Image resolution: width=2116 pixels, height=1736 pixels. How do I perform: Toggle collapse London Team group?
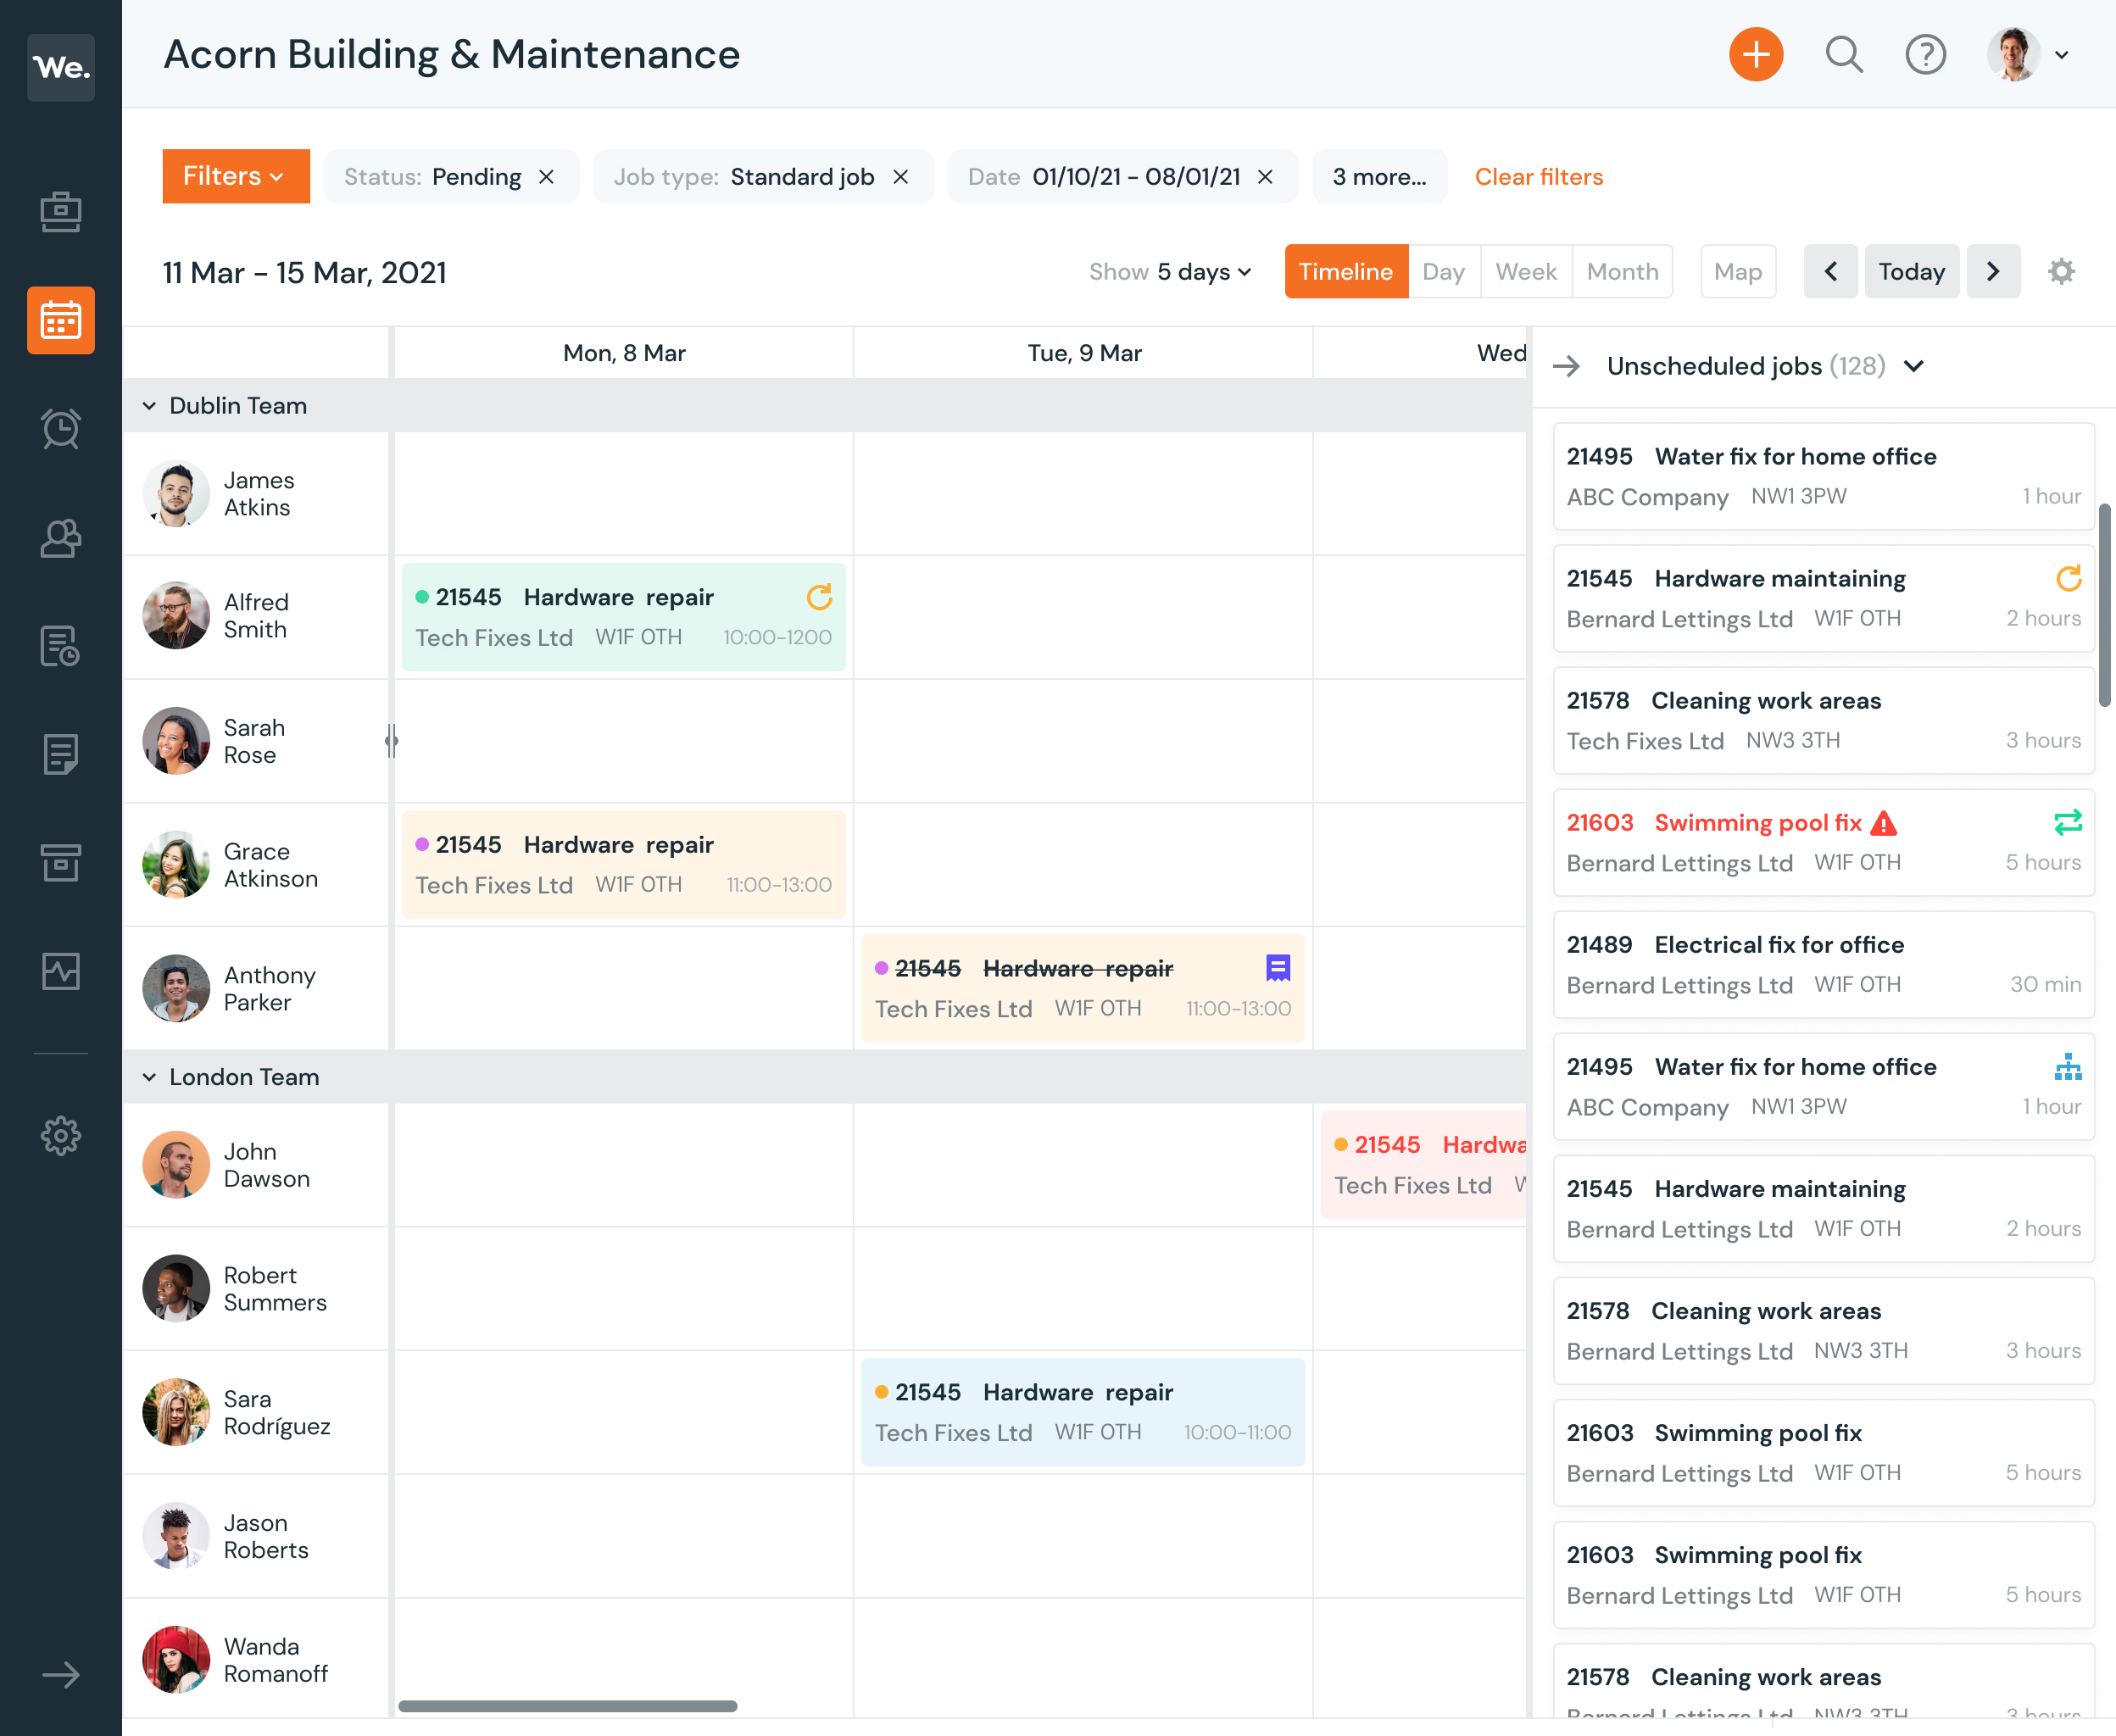pyautogui.click(x=149, y=1077)
